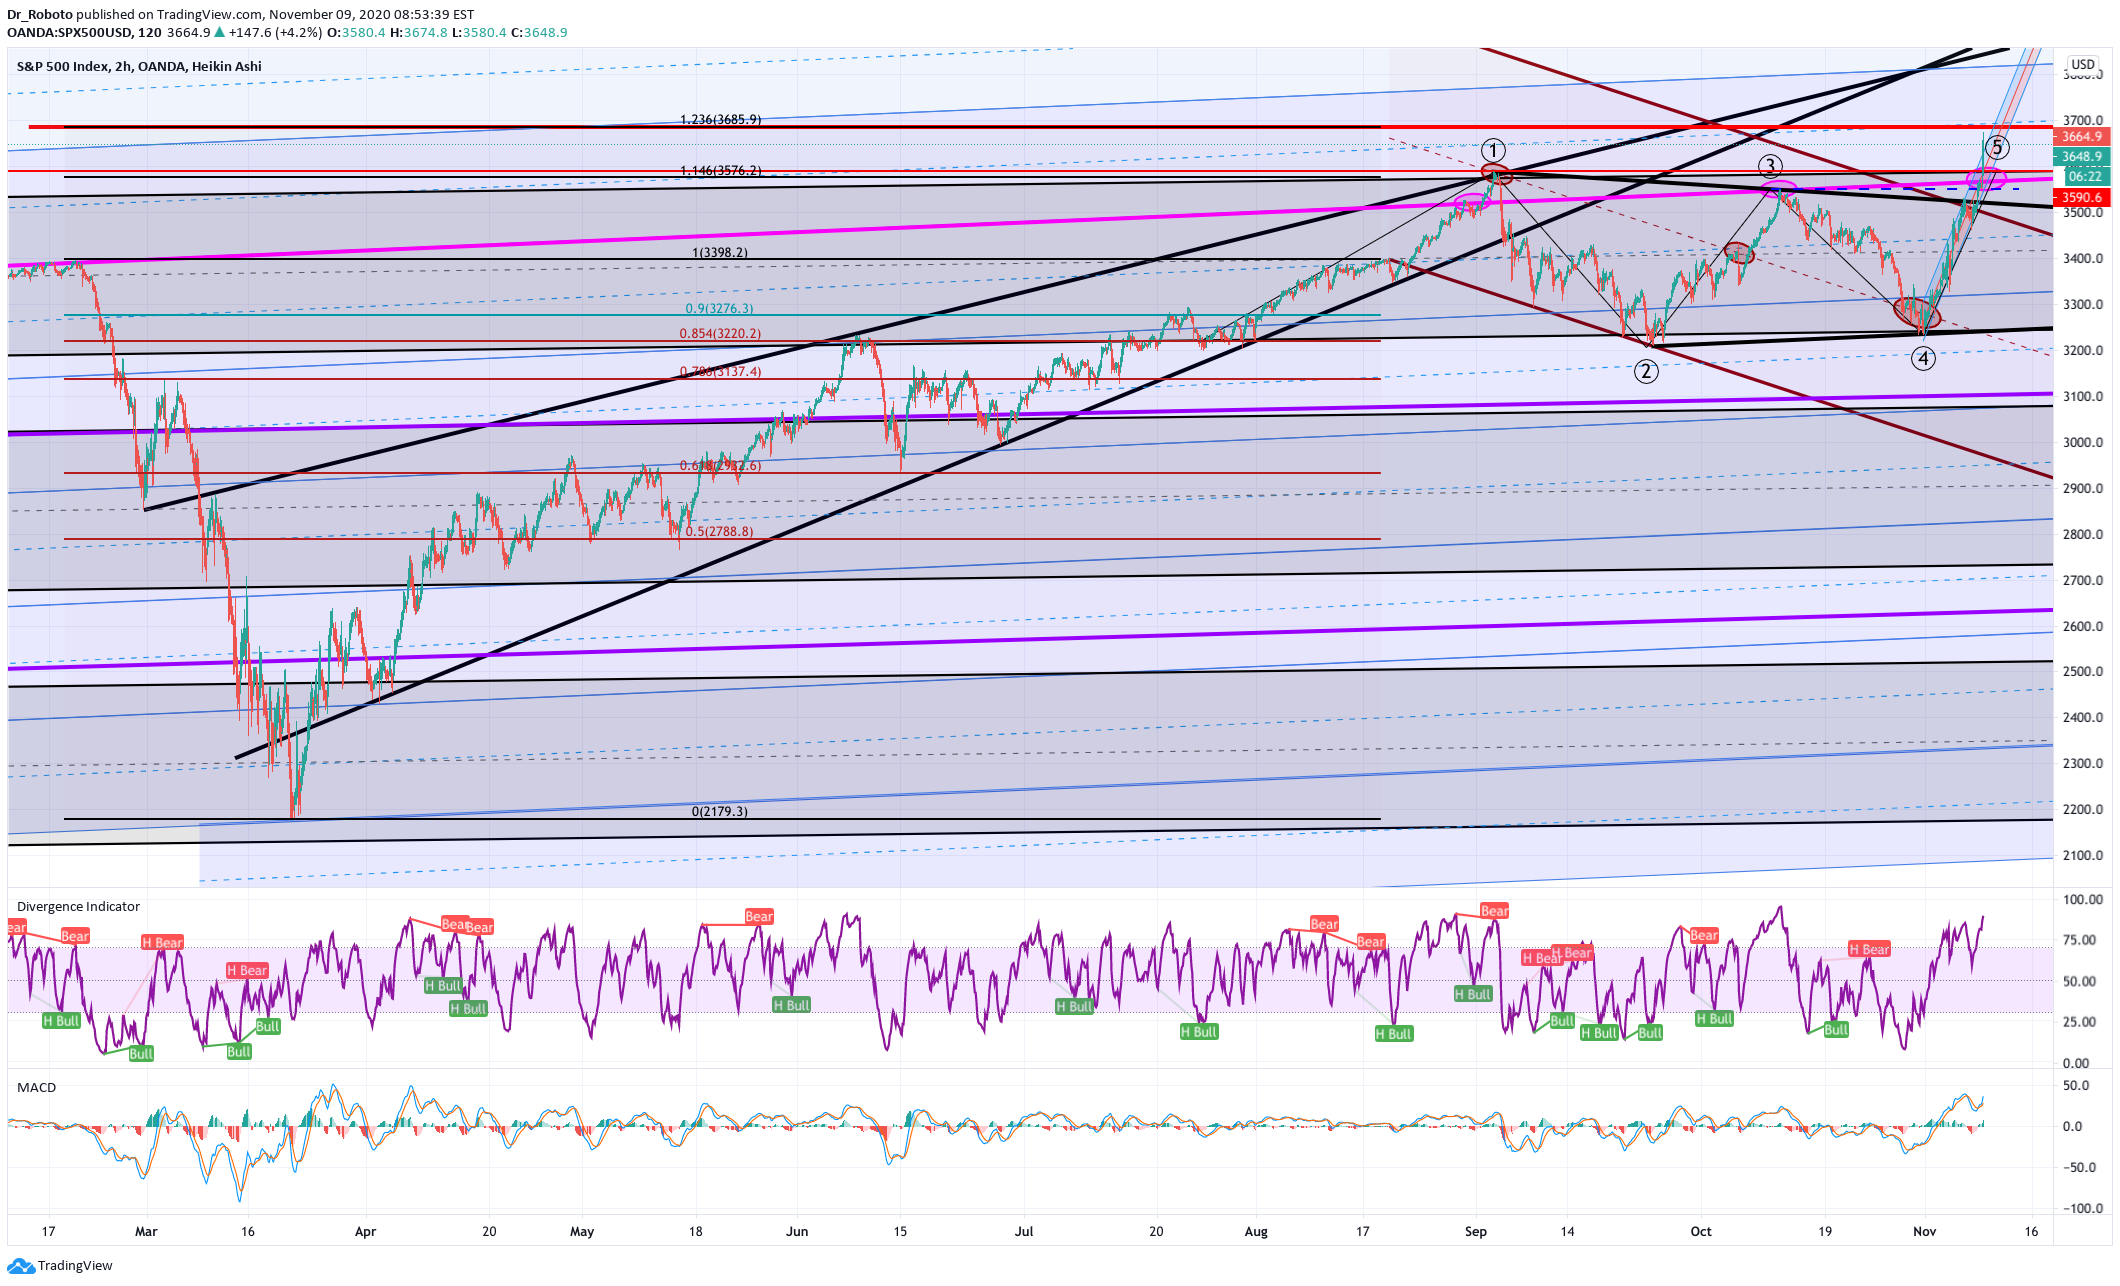Click the +147.6 (+4.2%) change value
The width and height of the screenshot is (2120, 1286).
coord(275,32)
